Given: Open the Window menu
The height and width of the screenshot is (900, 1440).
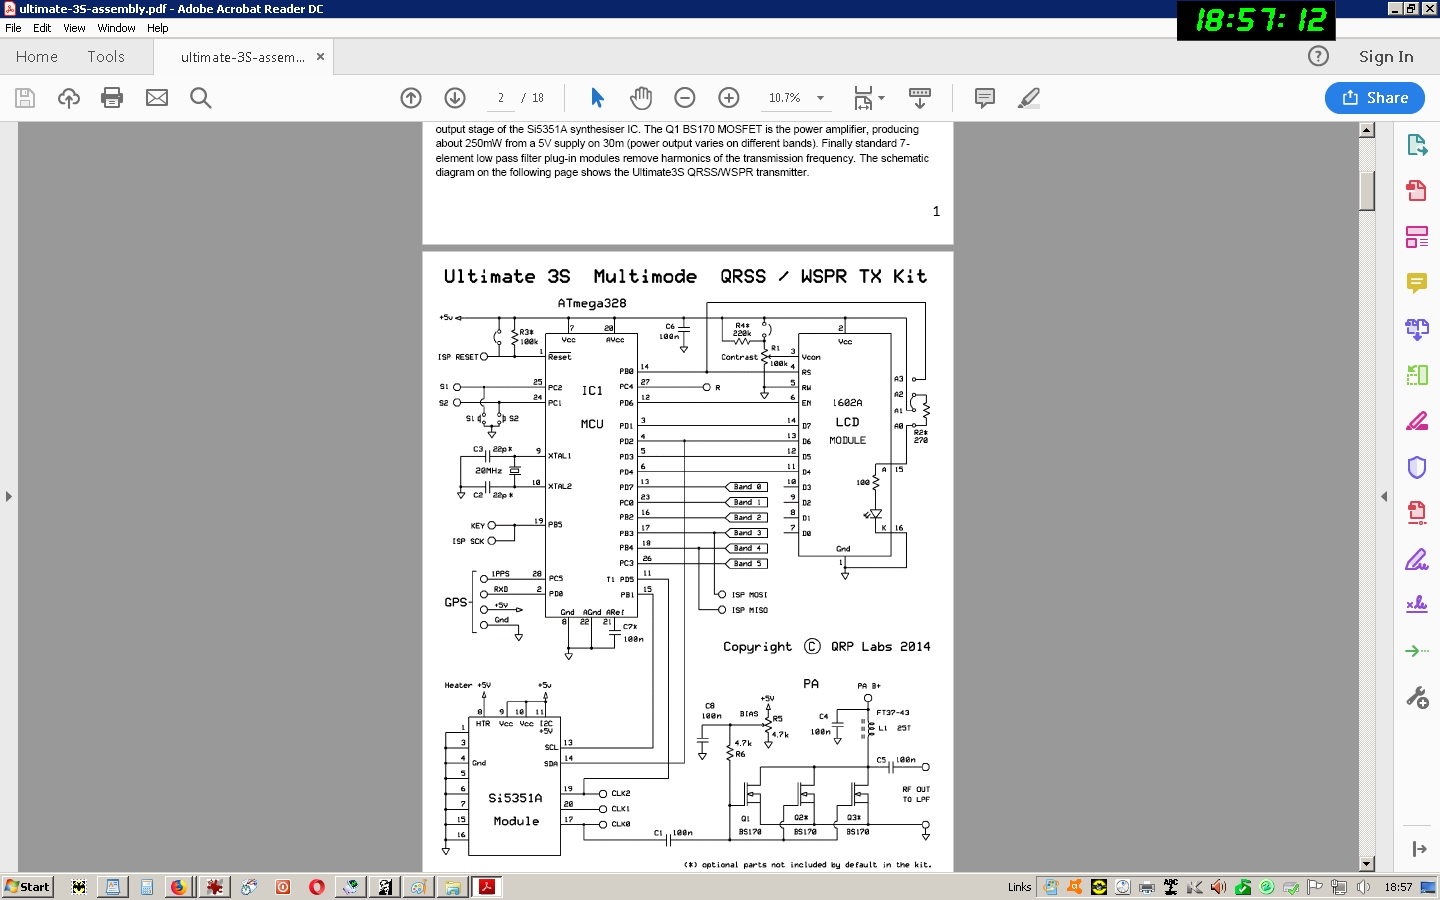Looking at the screenshot, I should (116, 28).
